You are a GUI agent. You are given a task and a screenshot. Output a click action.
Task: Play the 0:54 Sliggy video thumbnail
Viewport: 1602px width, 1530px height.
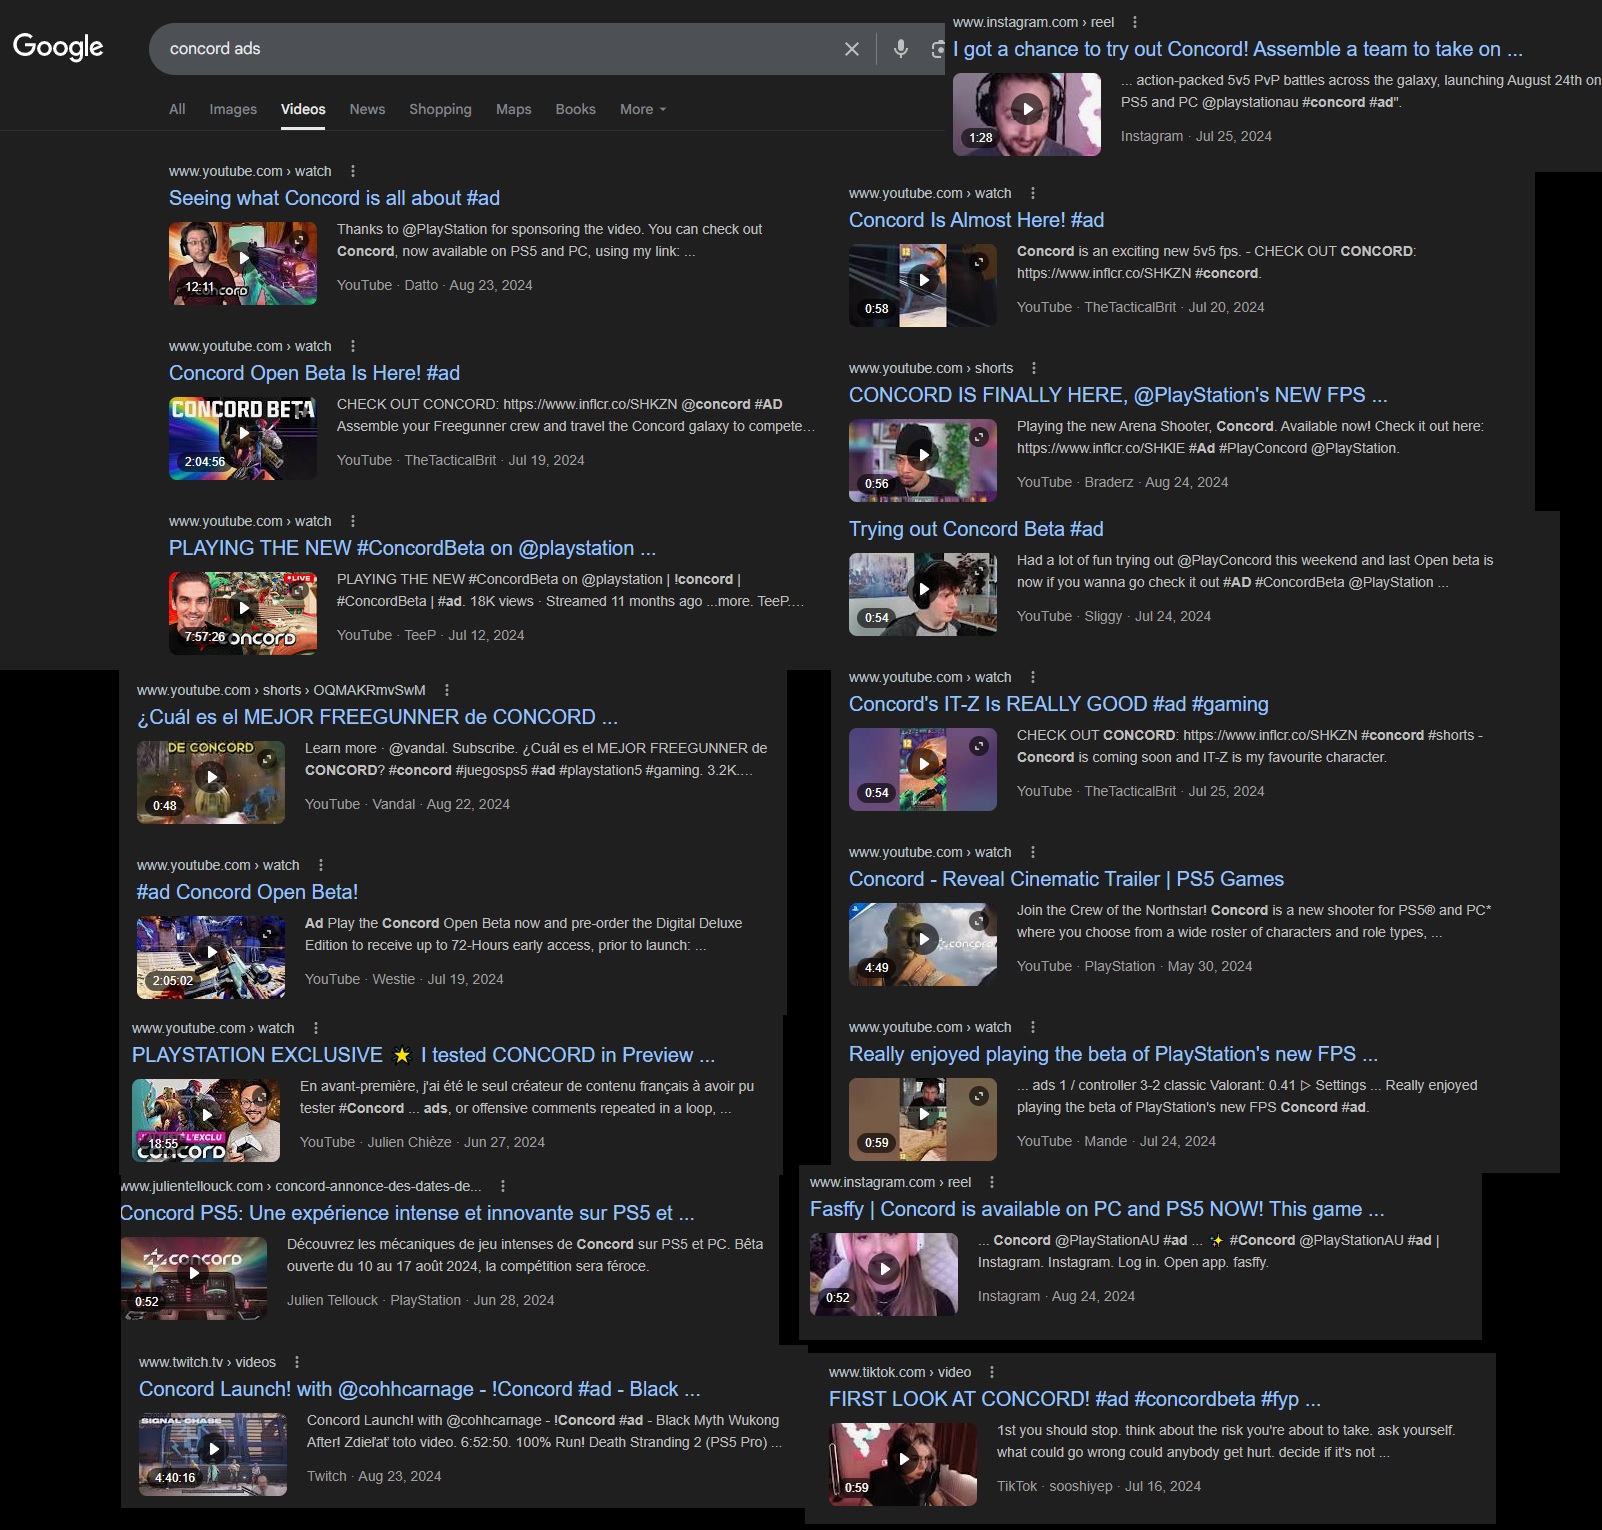pos(923,594)
